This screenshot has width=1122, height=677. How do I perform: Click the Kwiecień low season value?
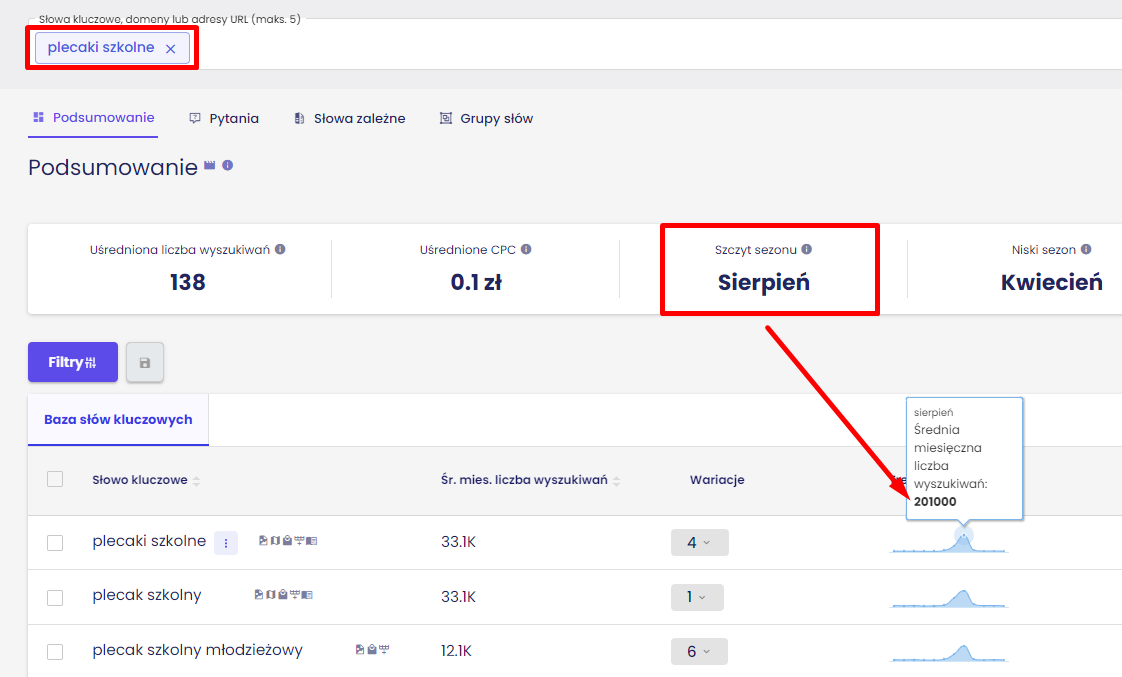point(1052,282)
